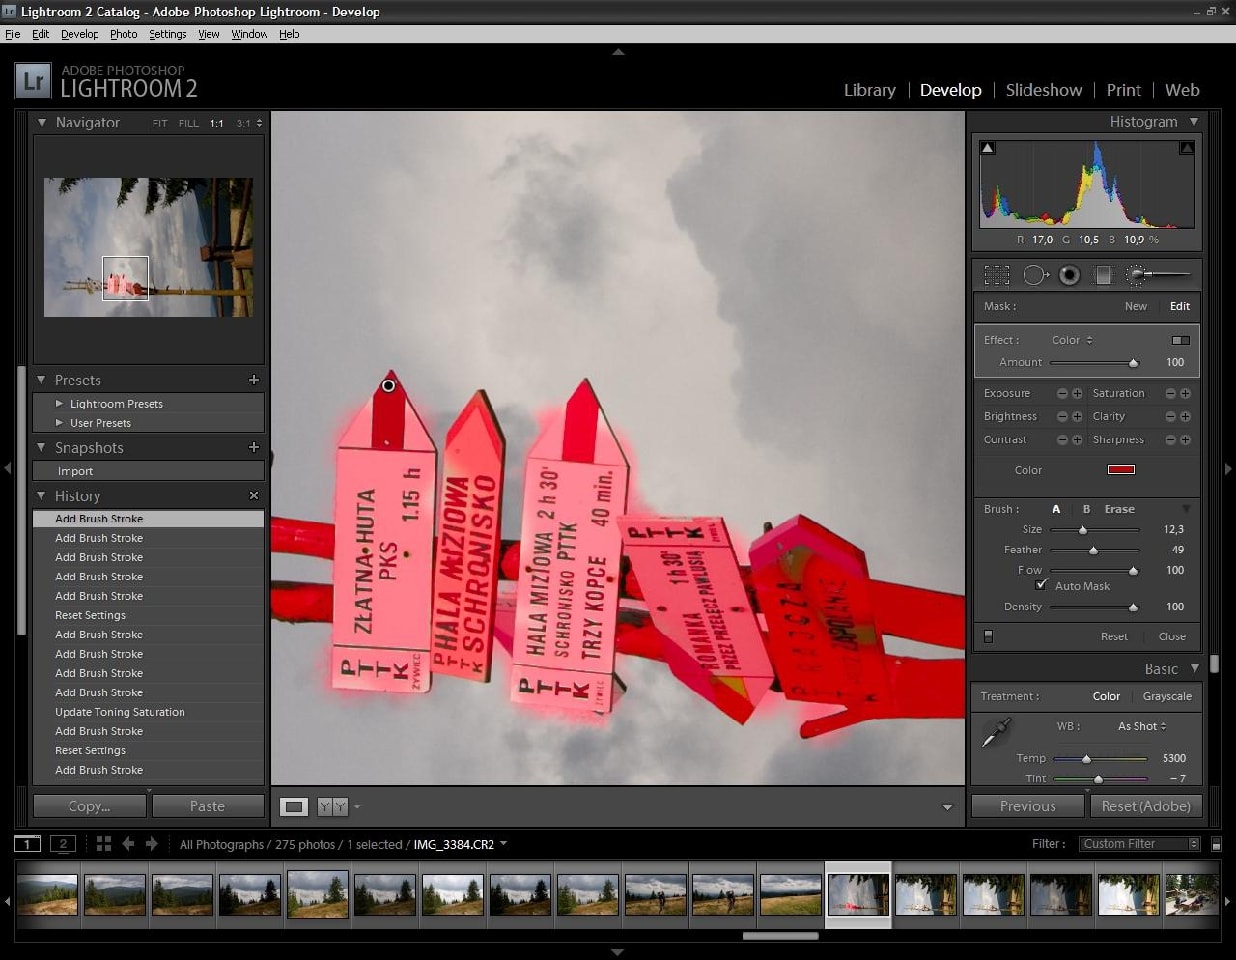The height and width of the screenshot is (960, 1236).
Task: Flip the adjustment brush panel on/off switch
Action: (988, 636)
